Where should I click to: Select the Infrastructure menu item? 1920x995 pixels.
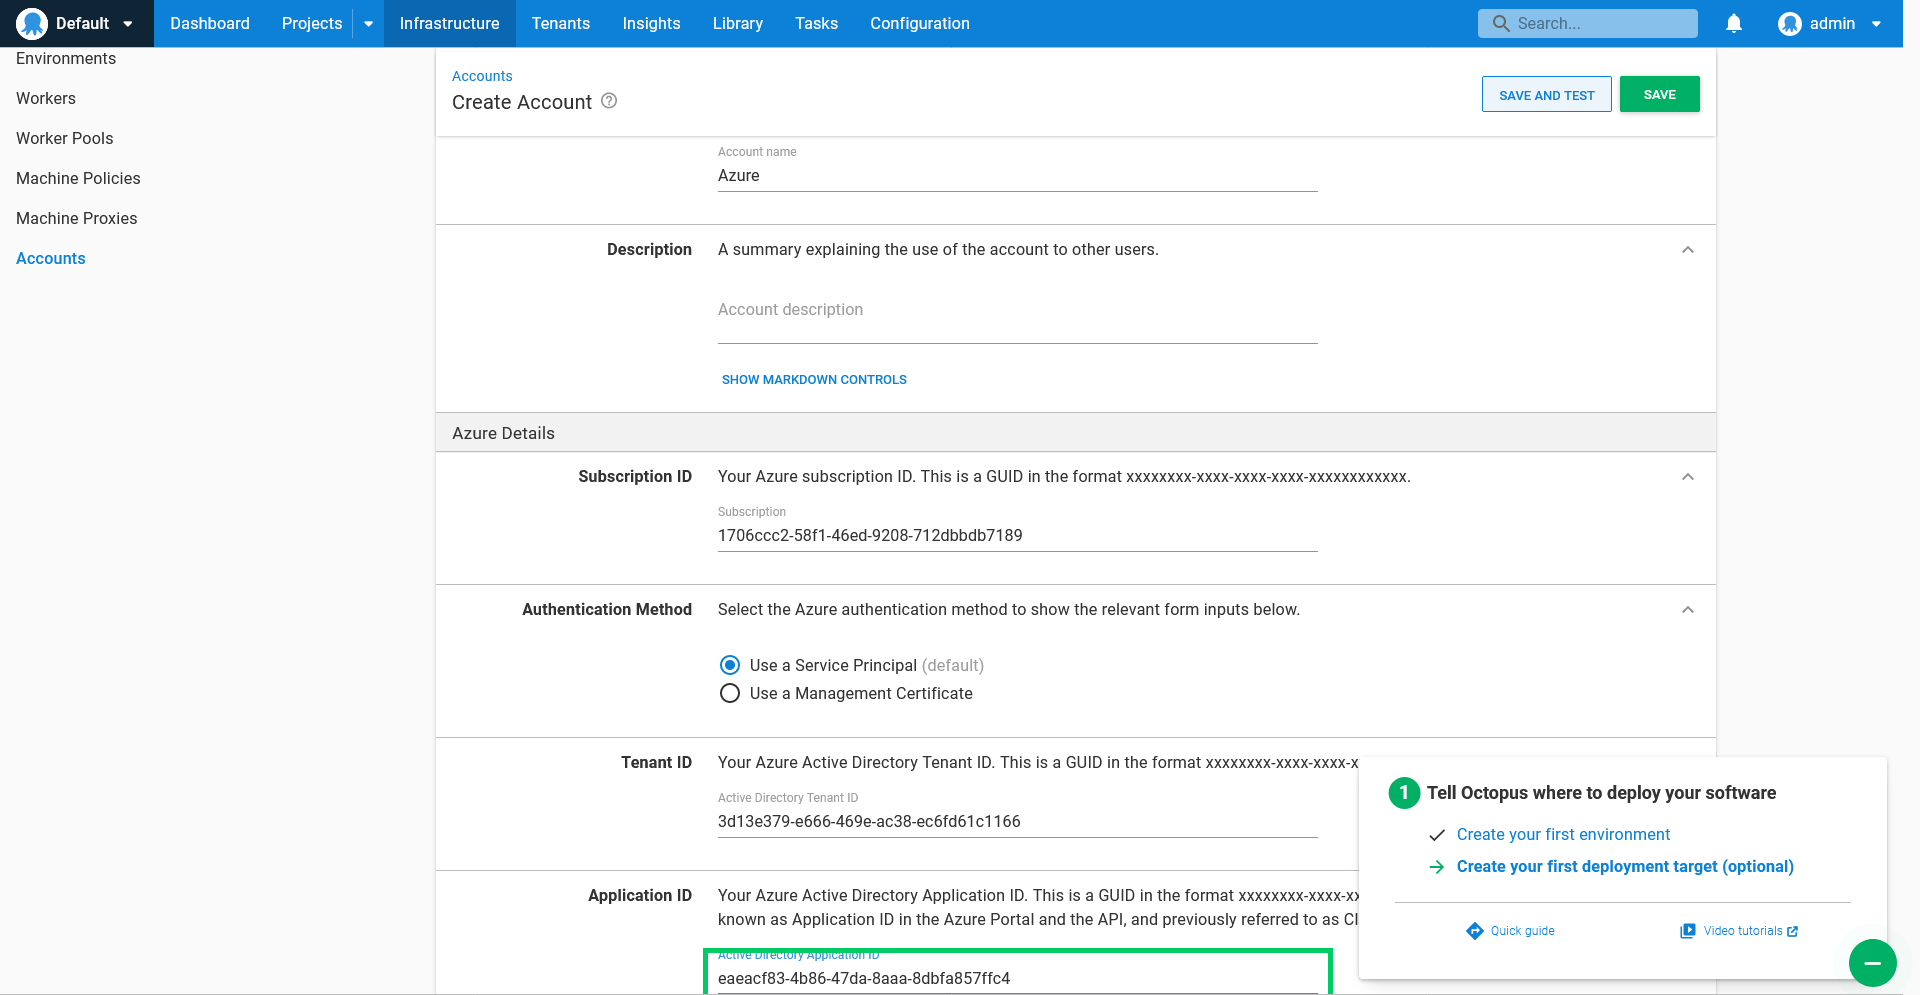(x=449, y=23)
